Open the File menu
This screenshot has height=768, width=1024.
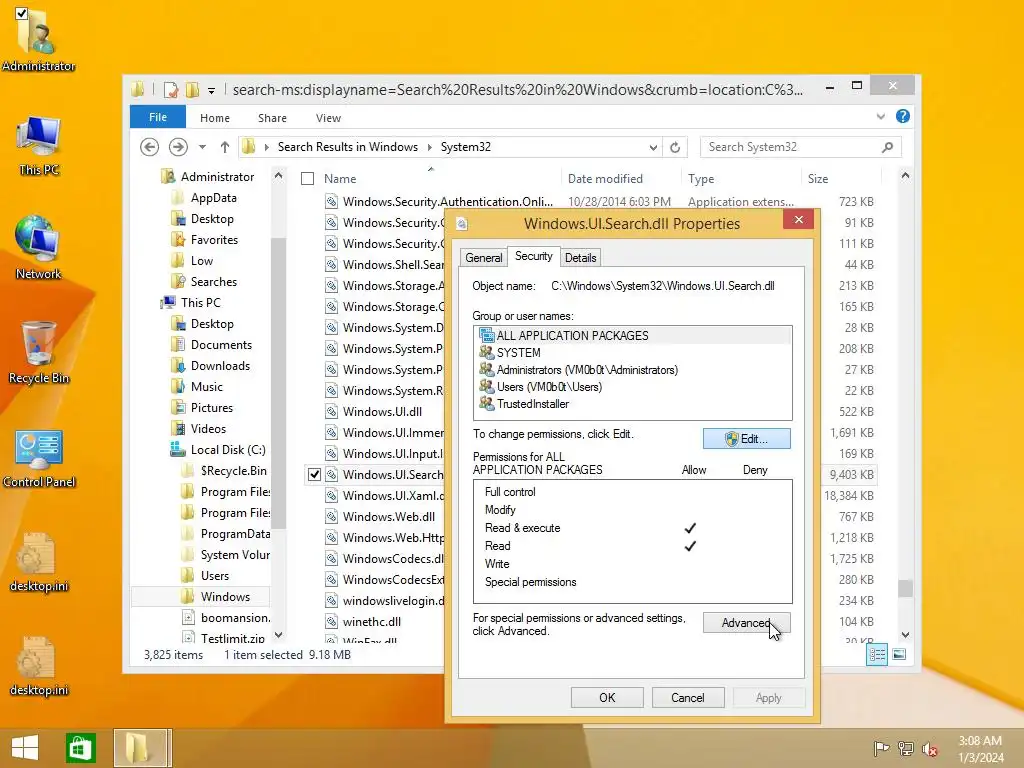pyautogui.click(x=157, y=117)
